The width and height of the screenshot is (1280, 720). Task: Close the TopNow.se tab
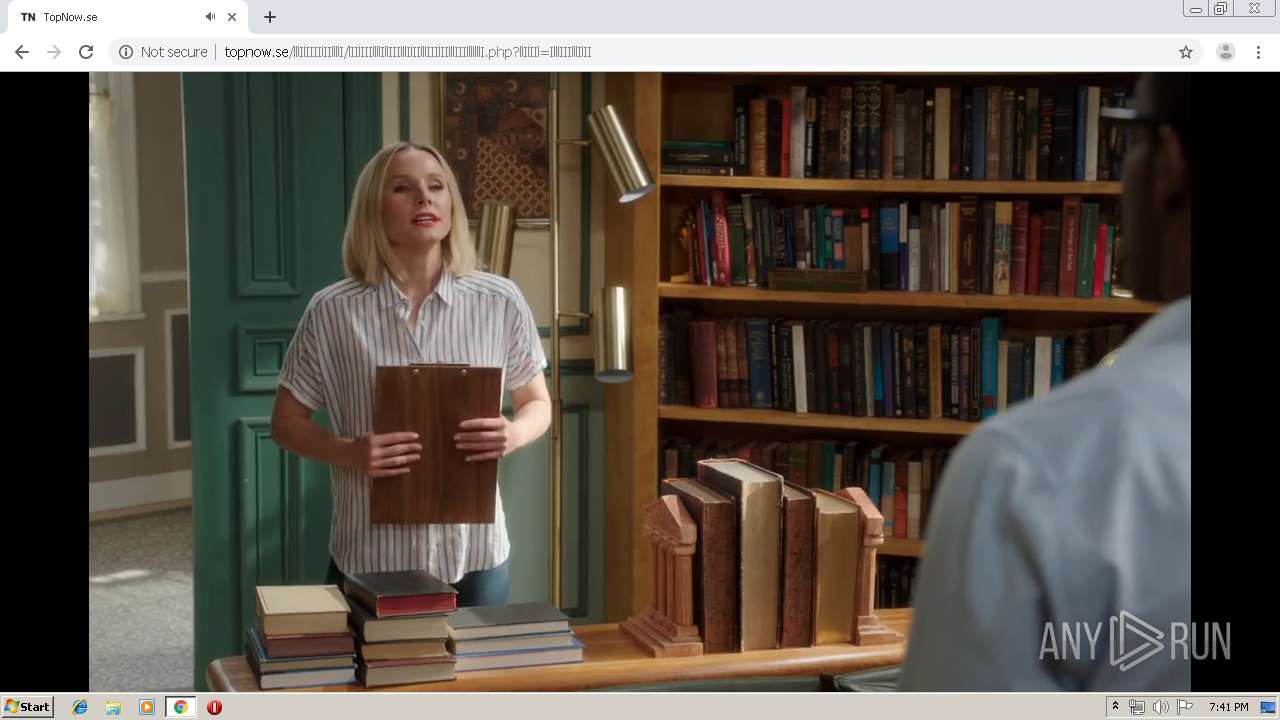click(x=232, y=17)
